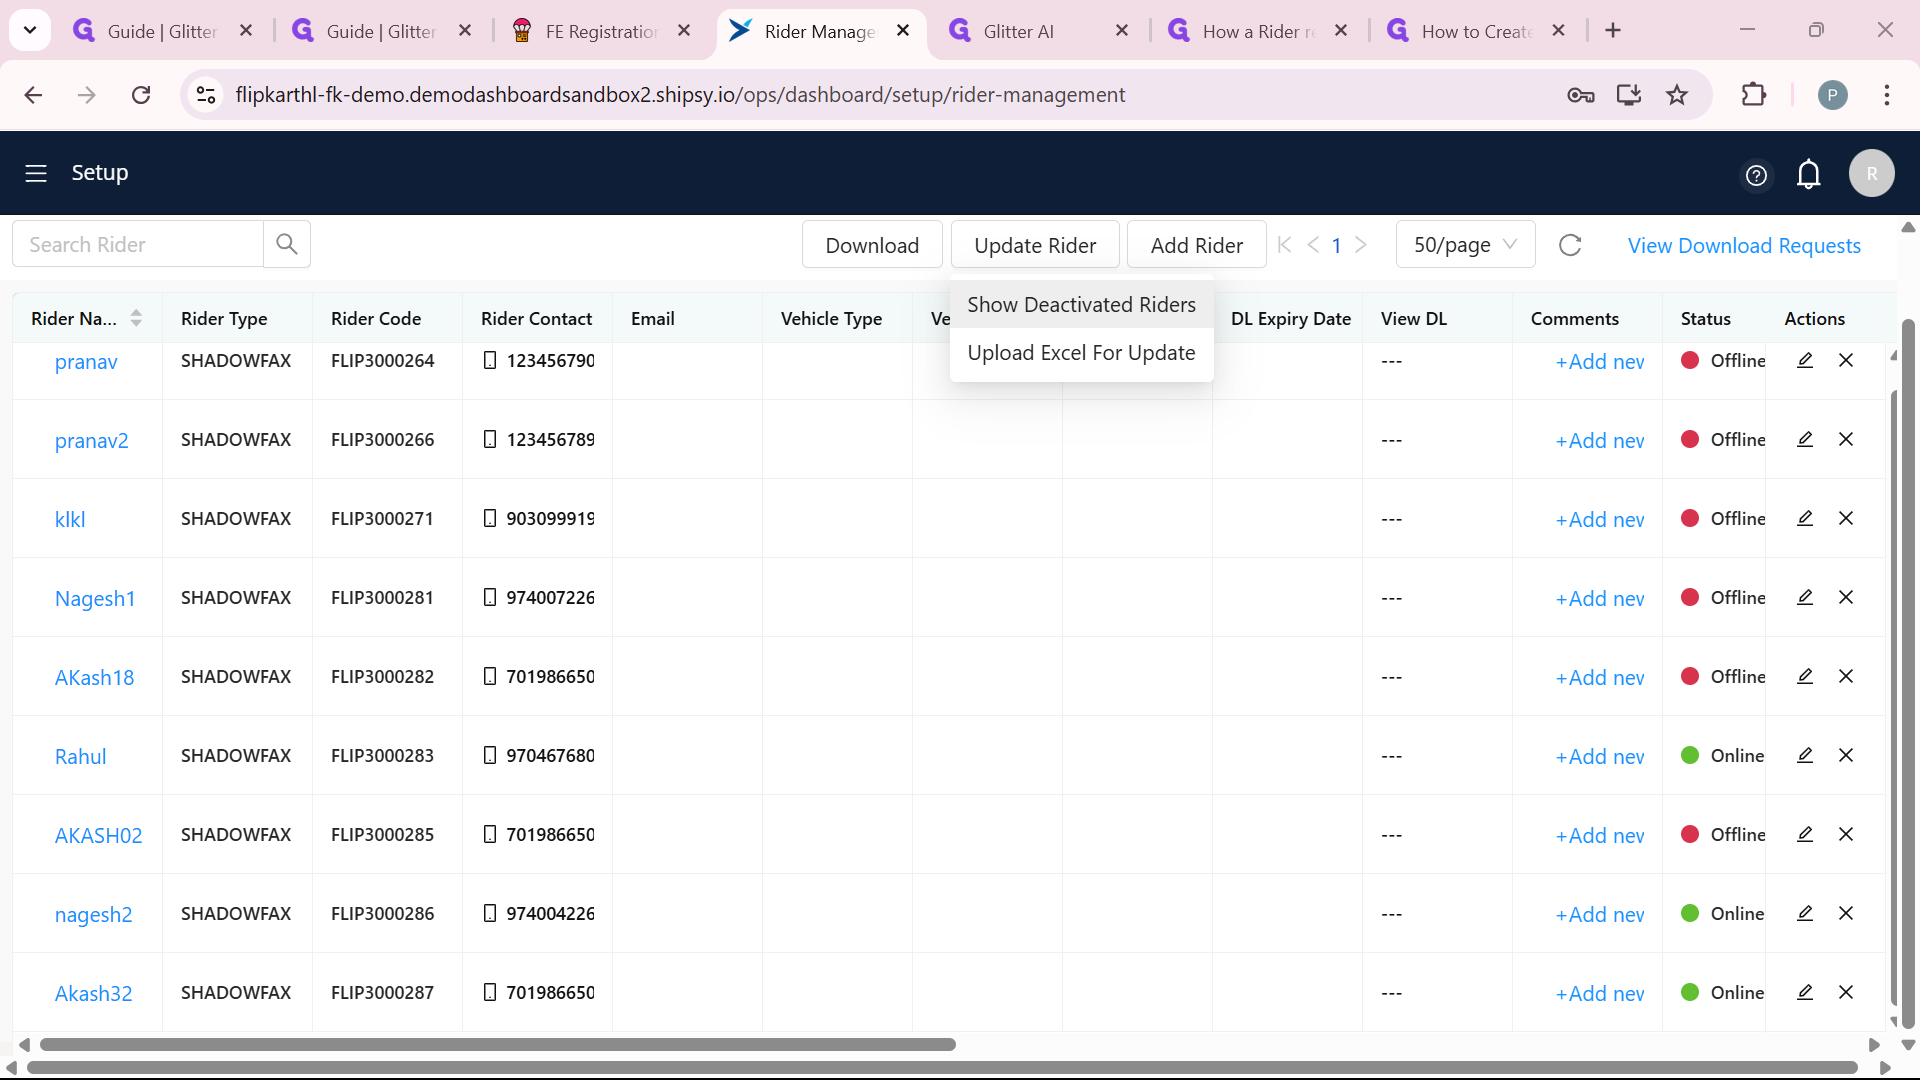
Task: Delete rider pranav2 with X icon
Action: [x=1846, y=439]
